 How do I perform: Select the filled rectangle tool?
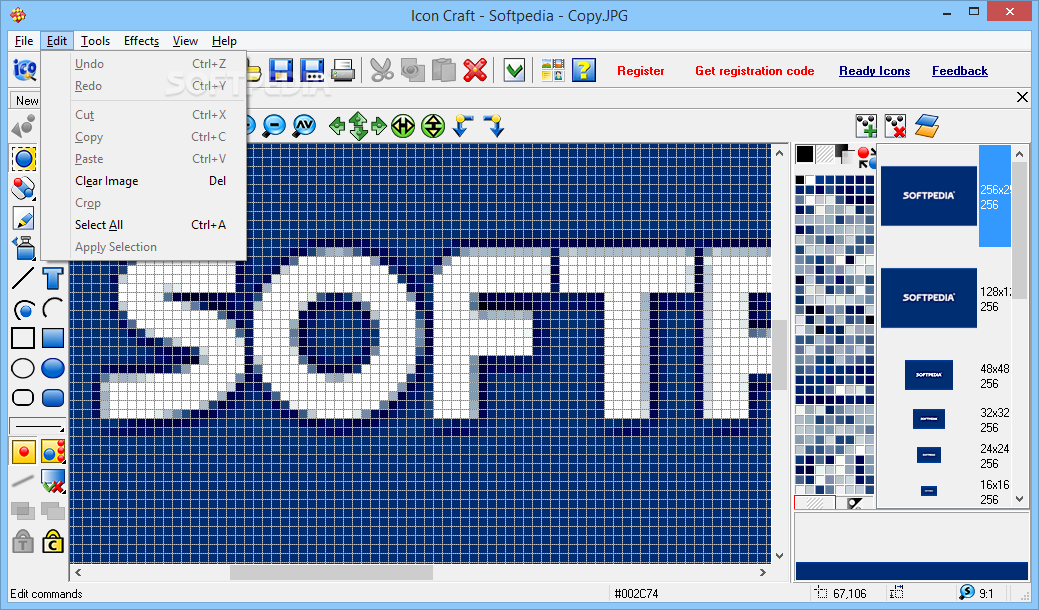pos(53,338)
